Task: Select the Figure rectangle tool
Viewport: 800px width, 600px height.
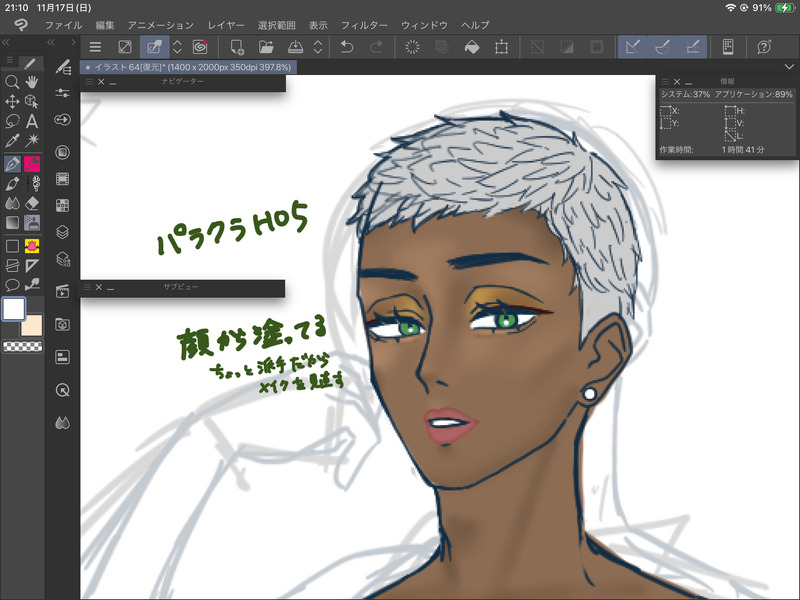Action: point(12,246)
